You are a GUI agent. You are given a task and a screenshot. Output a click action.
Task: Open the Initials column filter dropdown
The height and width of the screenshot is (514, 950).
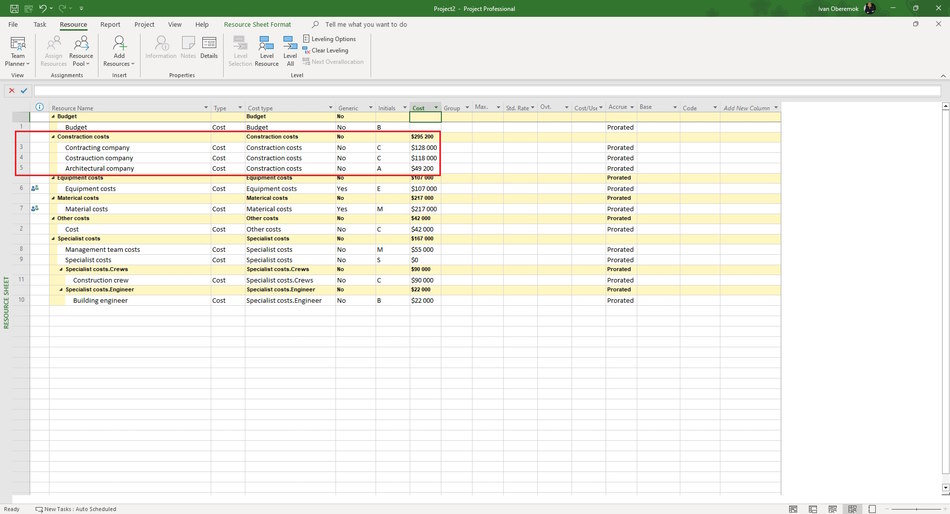(405, 108)
